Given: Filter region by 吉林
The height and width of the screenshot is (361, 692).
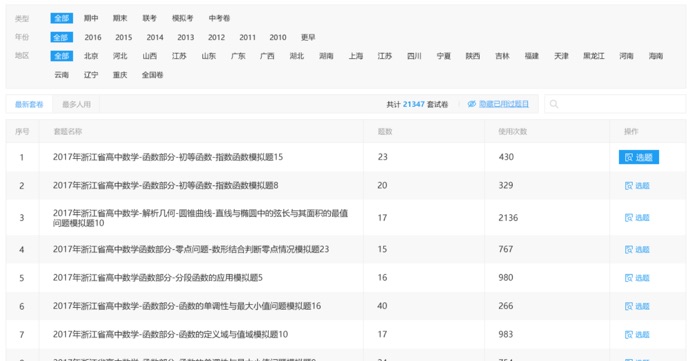Looking at the screenshot, I should click(502, 56).
